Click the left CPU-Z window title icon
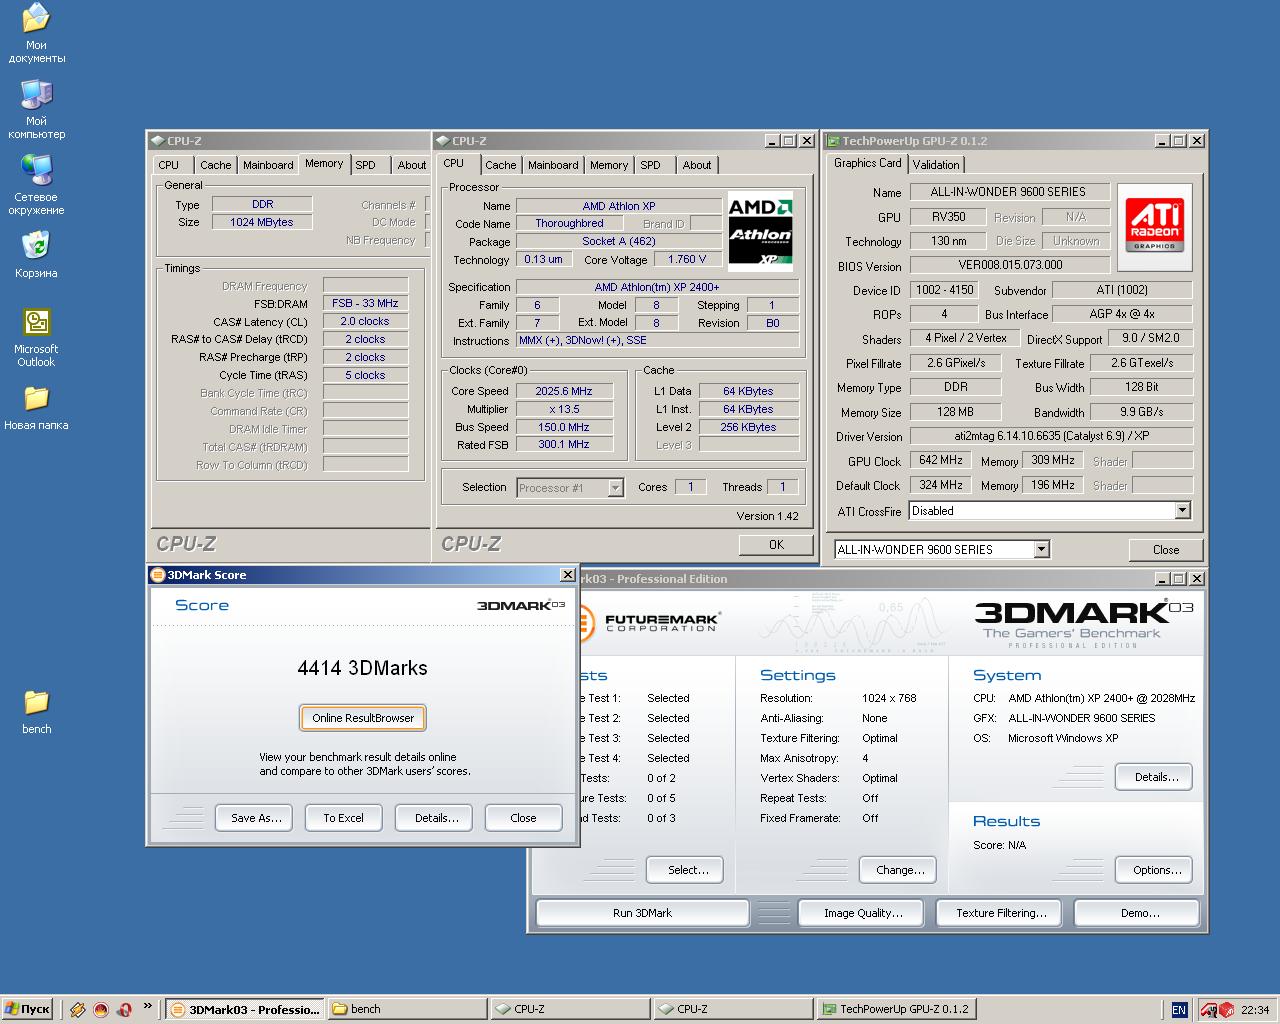 click(x=158, y=141)
